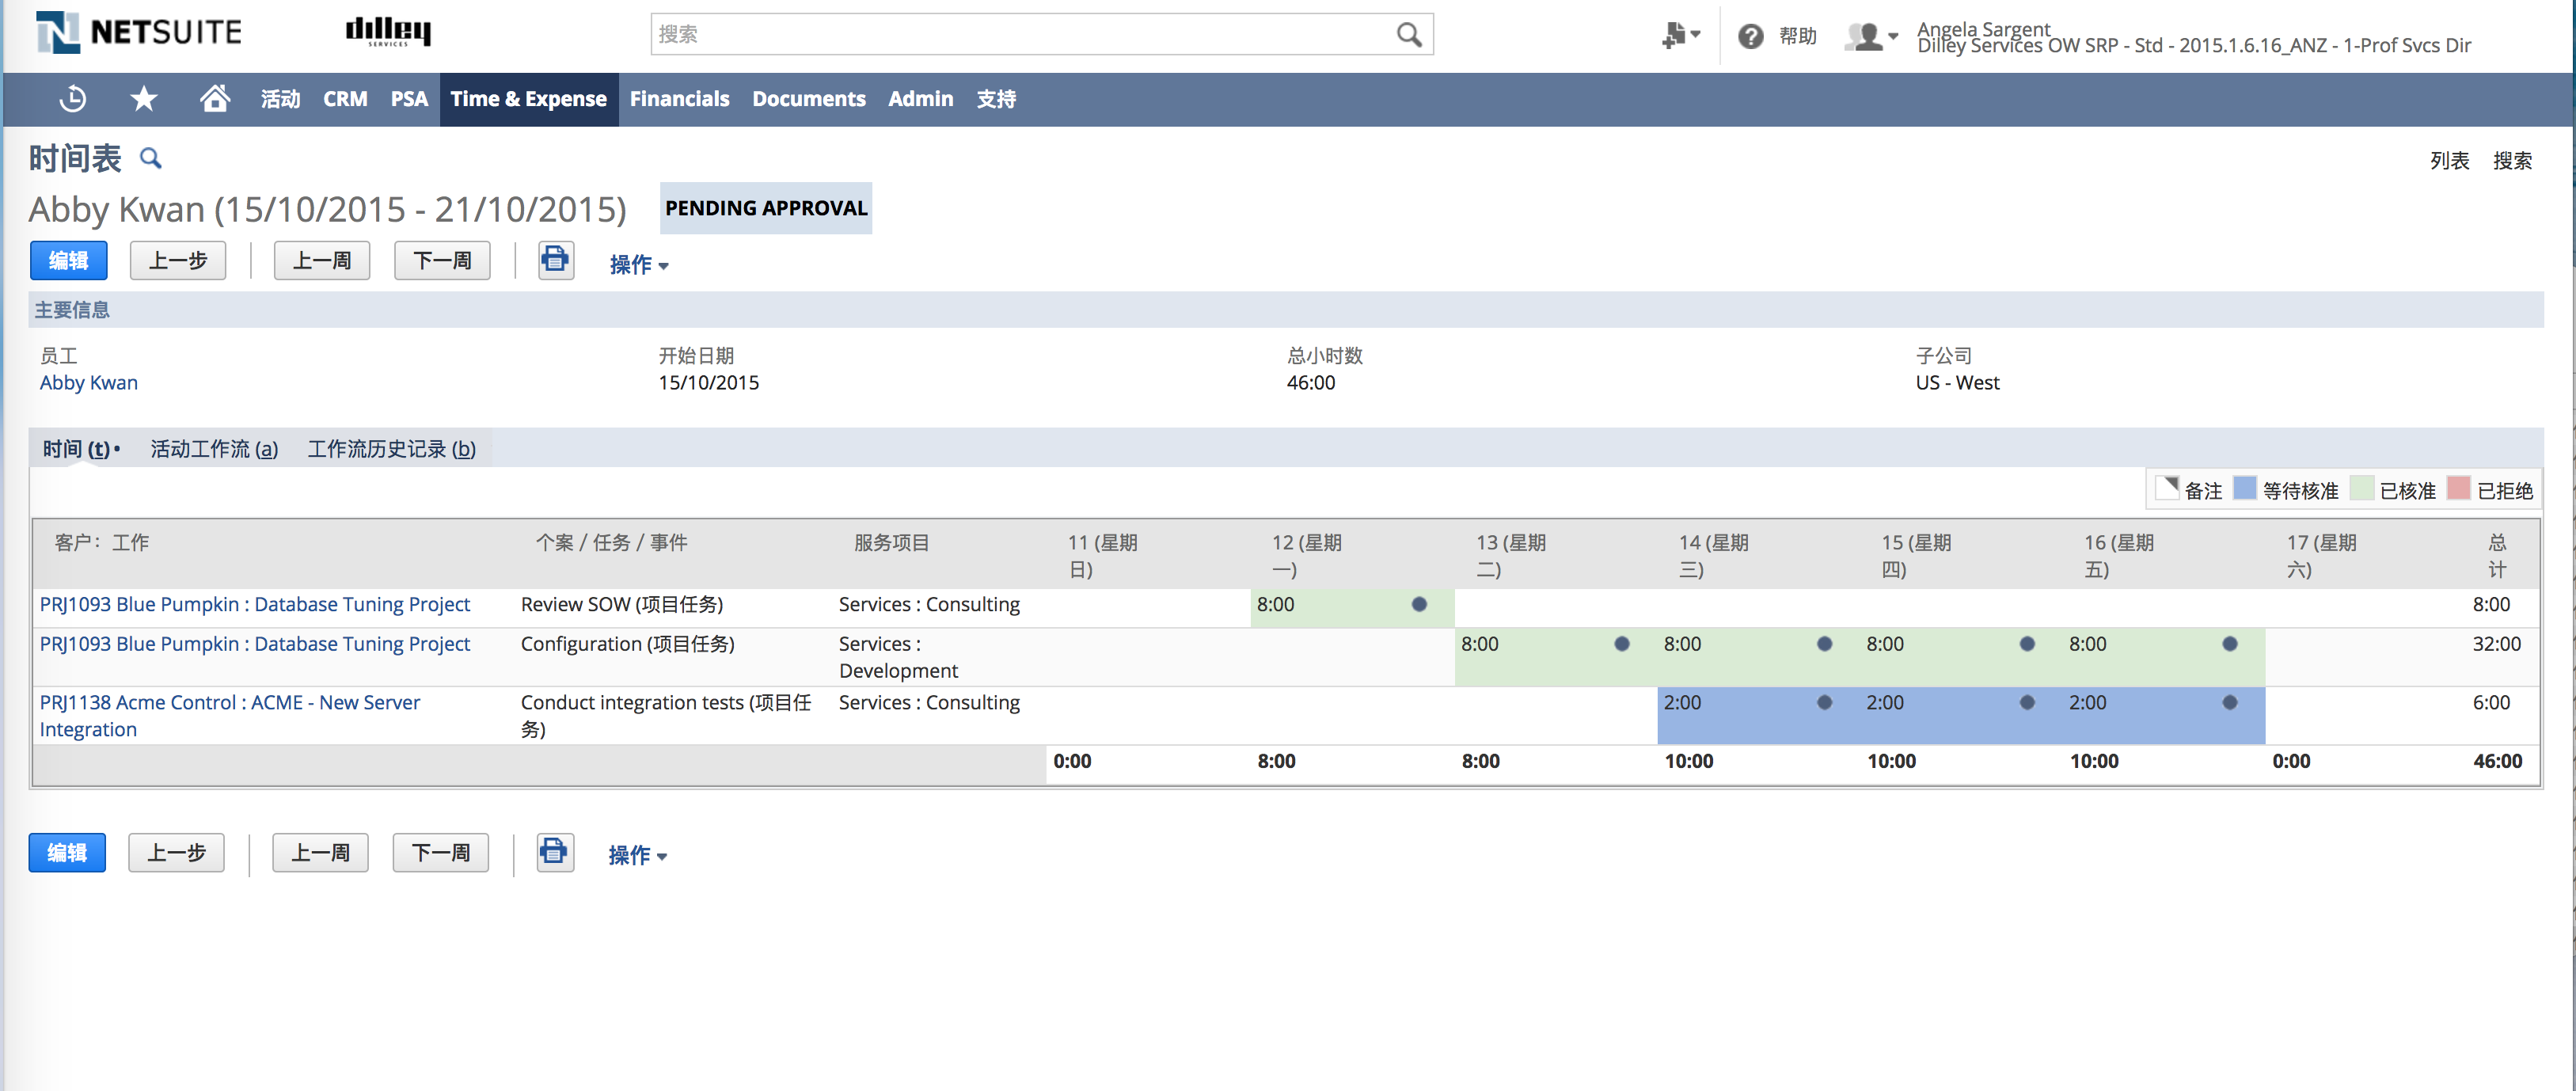Image resolution: width=2576 pixels, height=1091 pixels.
Task: Click the bottom print icon
Action: point(554,852)
